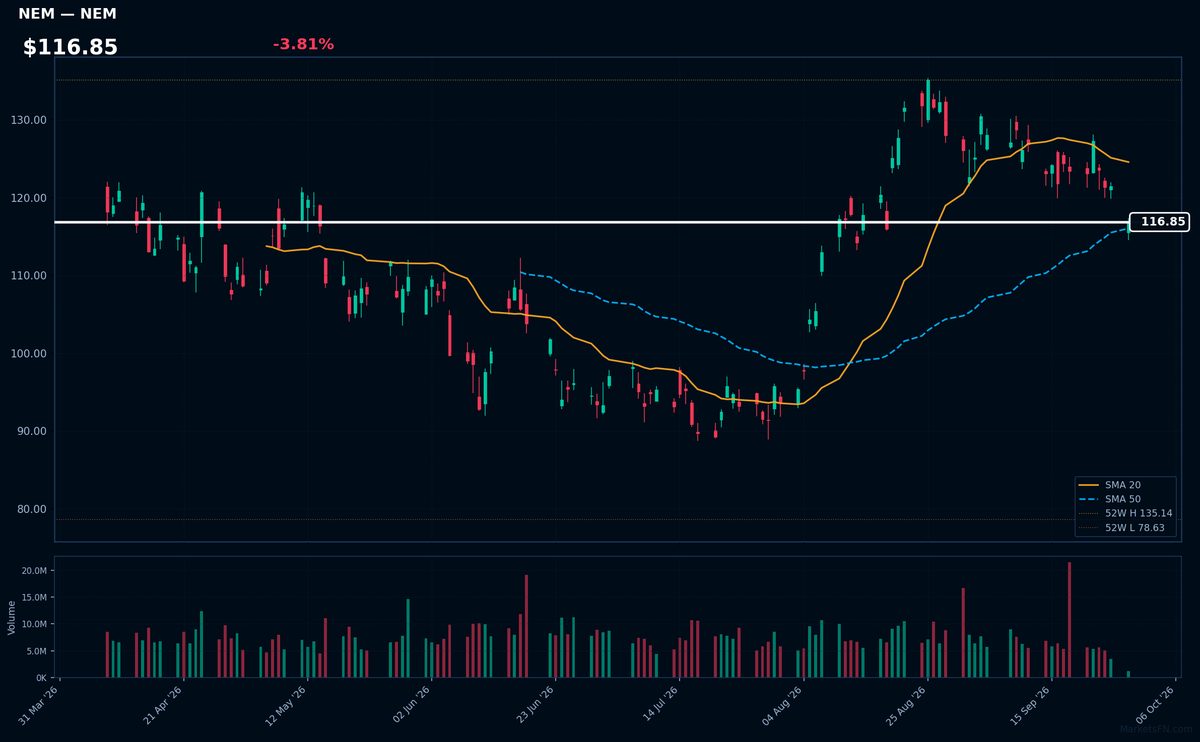Click the 110.00 price axis label
Screen dimensions: 1200x742
28,276
